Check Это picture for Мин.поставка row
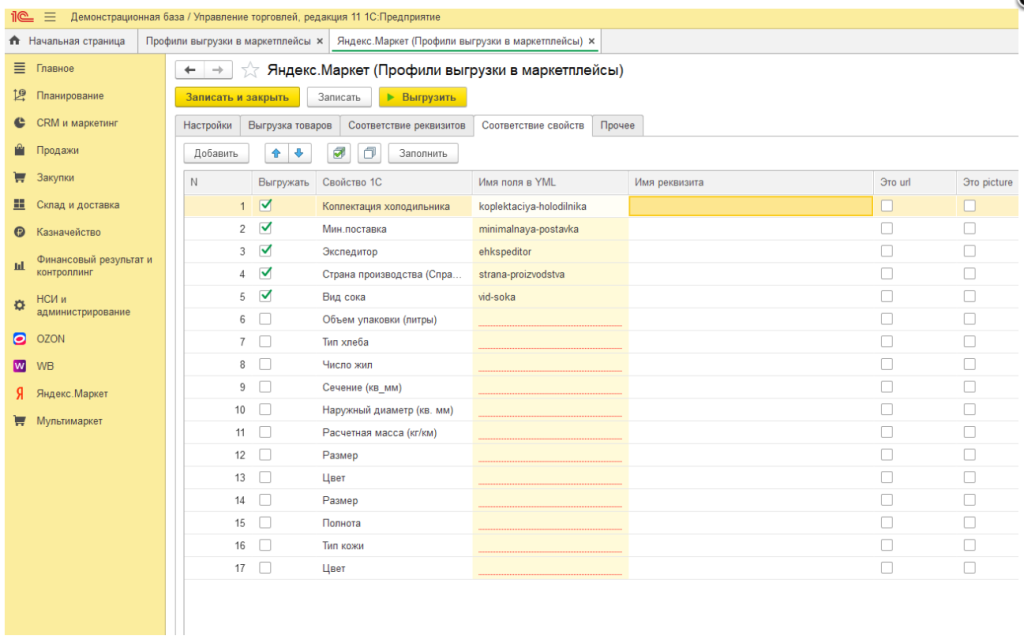The image size is (1024, 643). [x=969, y=229]
